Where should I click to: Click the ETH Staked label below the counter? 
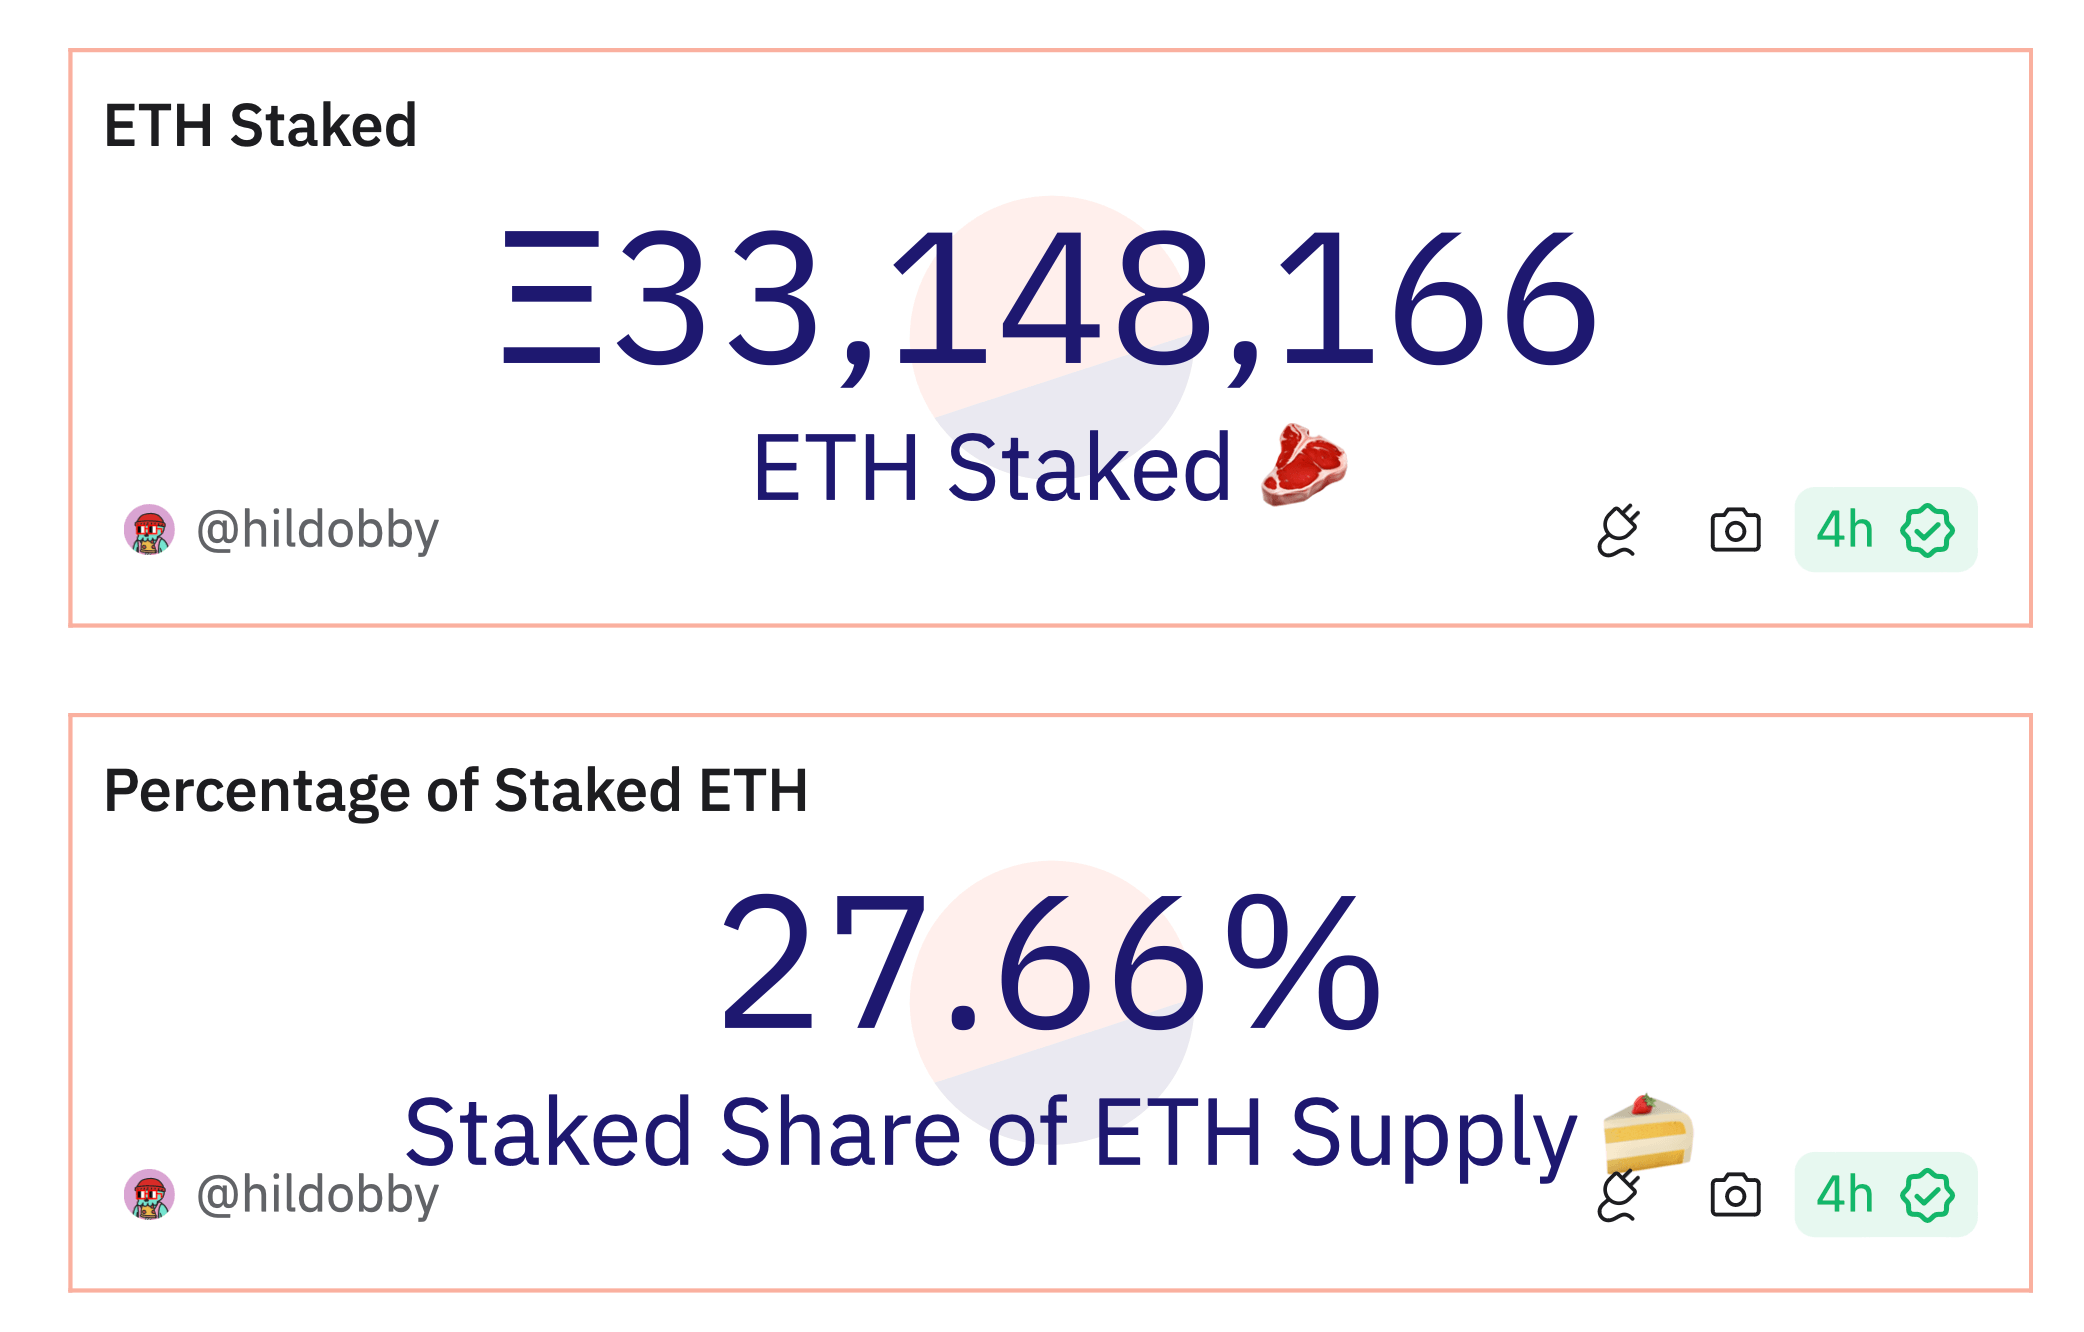click(x=992, y=467)
